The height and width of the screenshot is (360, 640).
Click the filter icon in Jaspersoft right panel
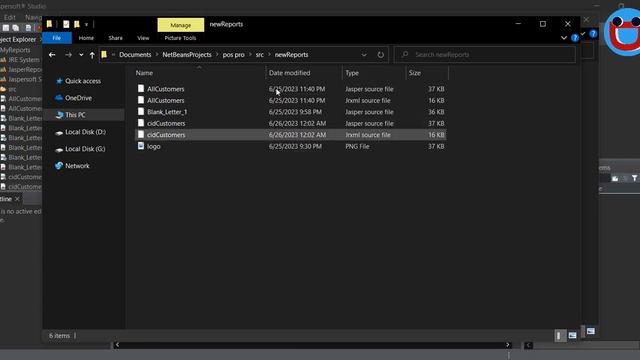coord(634,178)
